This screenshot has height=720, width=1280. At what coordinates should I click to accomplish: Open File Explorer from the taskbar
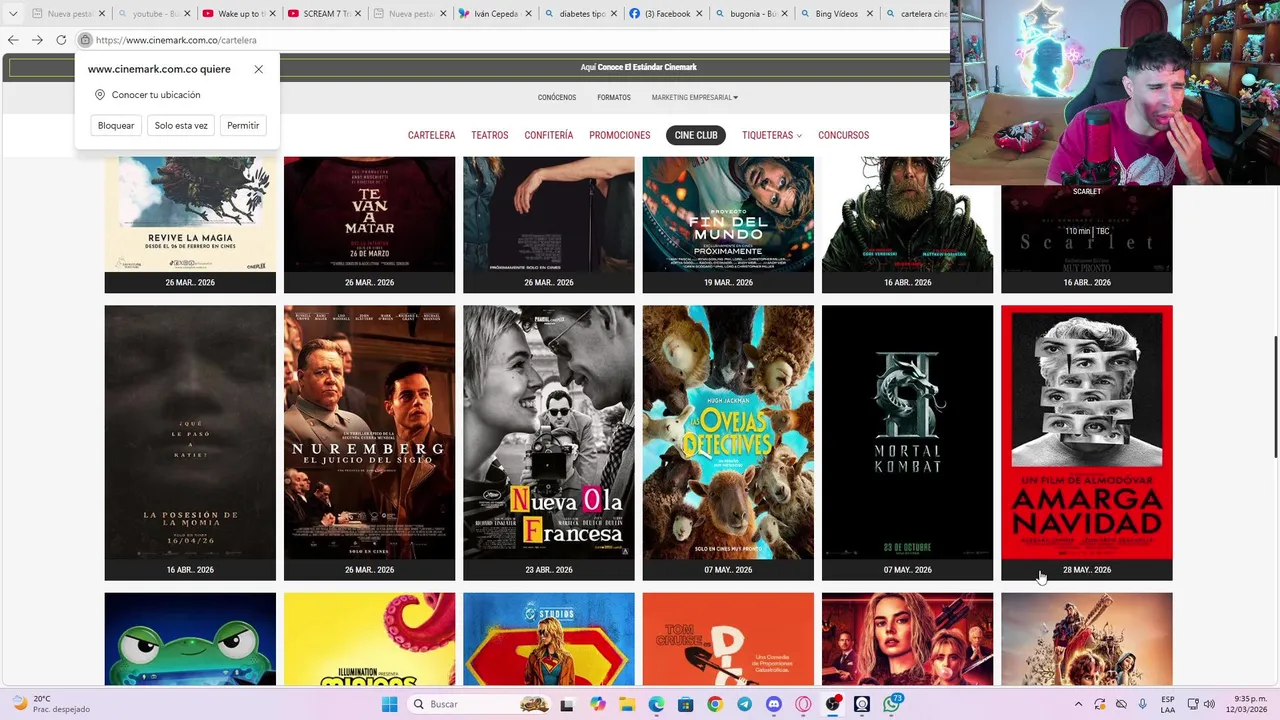point(627,704)
